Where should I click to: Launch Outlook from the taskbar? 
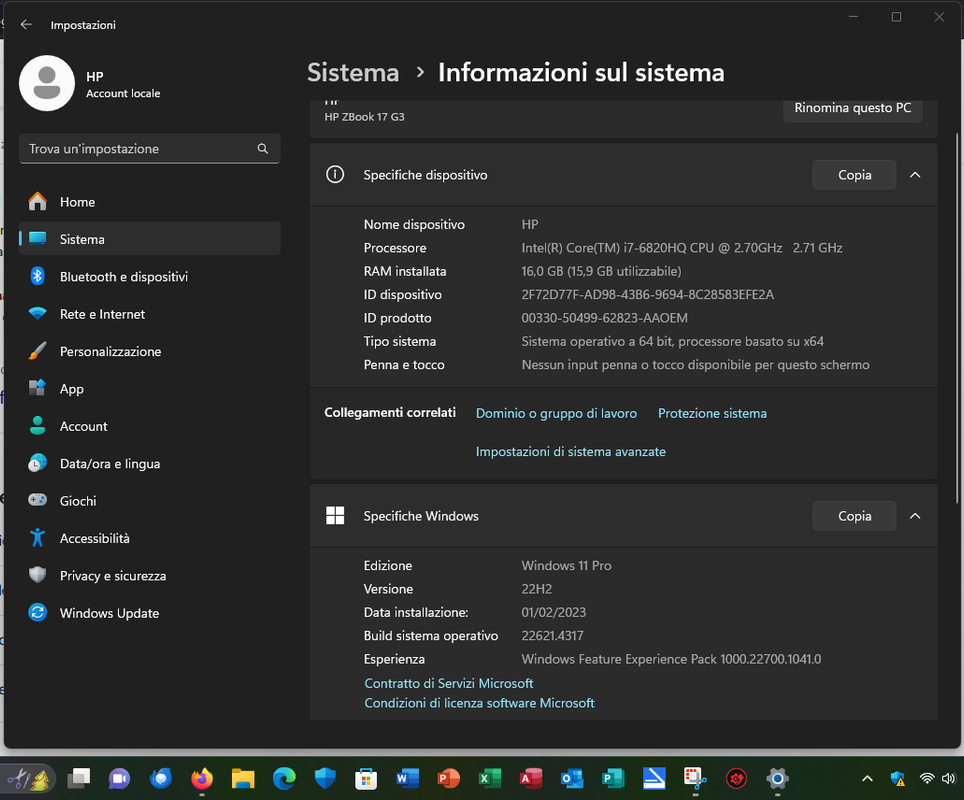572,778
